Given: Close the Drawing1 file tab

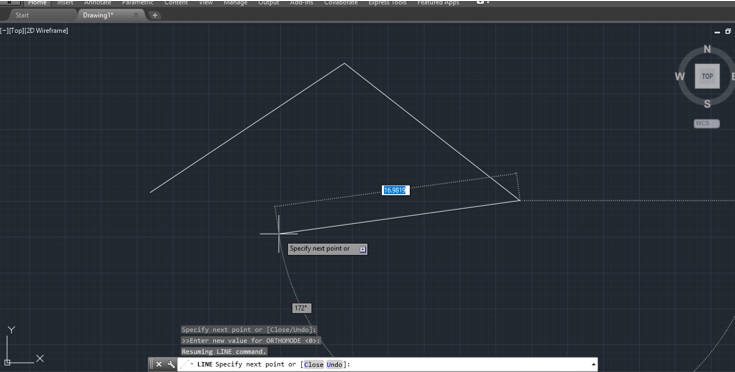Looking at the screenshot, I should coord(136,15).
